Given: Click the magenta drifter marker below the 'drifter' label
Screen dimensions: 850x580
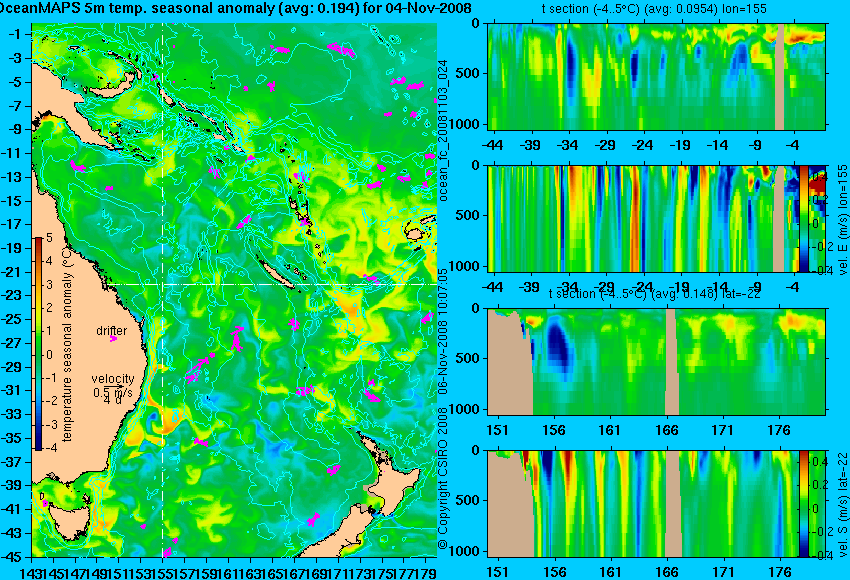Looking at the screenshot, I should pos(113,339).
